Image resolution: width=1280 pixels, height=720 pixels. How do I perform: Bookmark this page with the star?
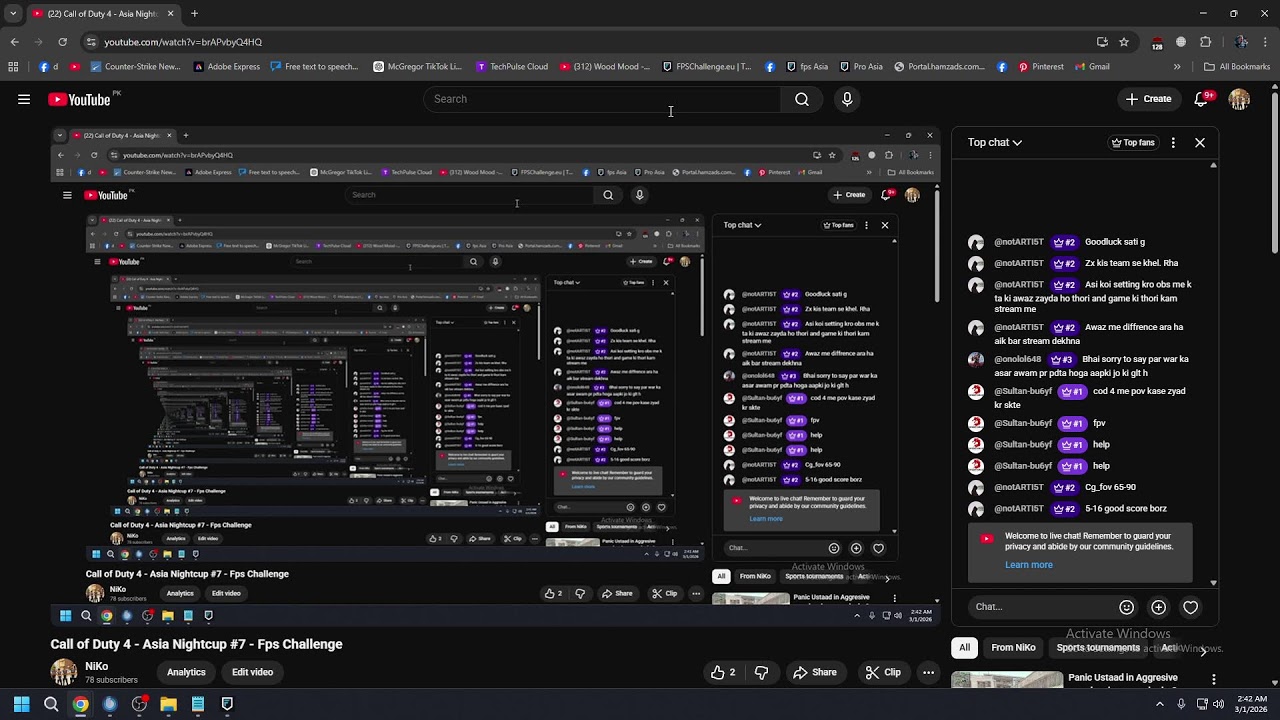(1124, 42)
